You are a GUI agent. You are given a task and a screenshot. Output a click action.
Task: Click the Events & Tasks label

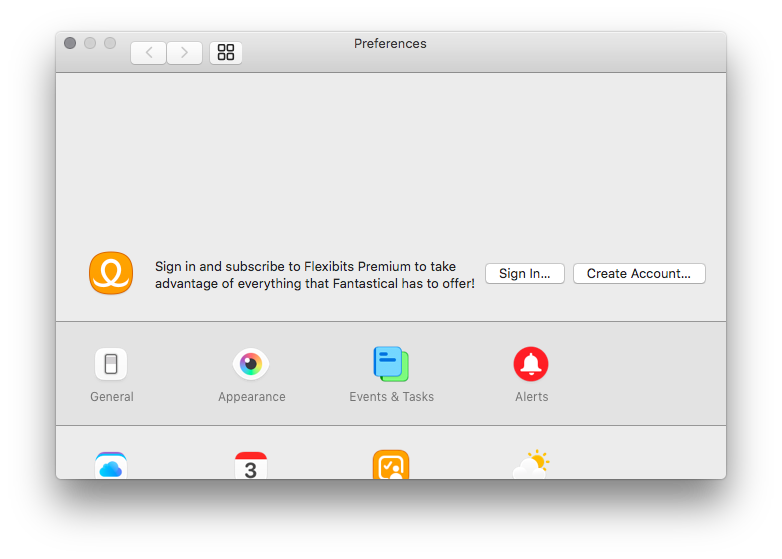tap(391, 397)
